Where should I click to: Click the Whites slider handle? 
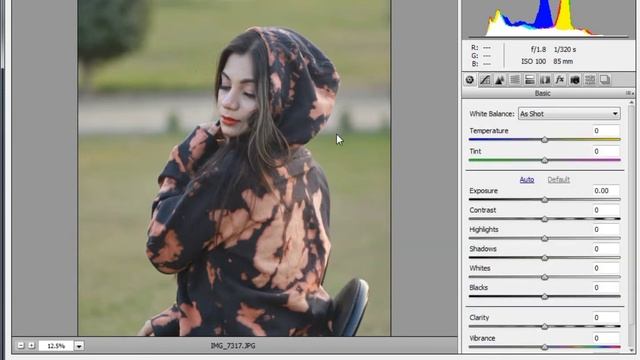544,277
